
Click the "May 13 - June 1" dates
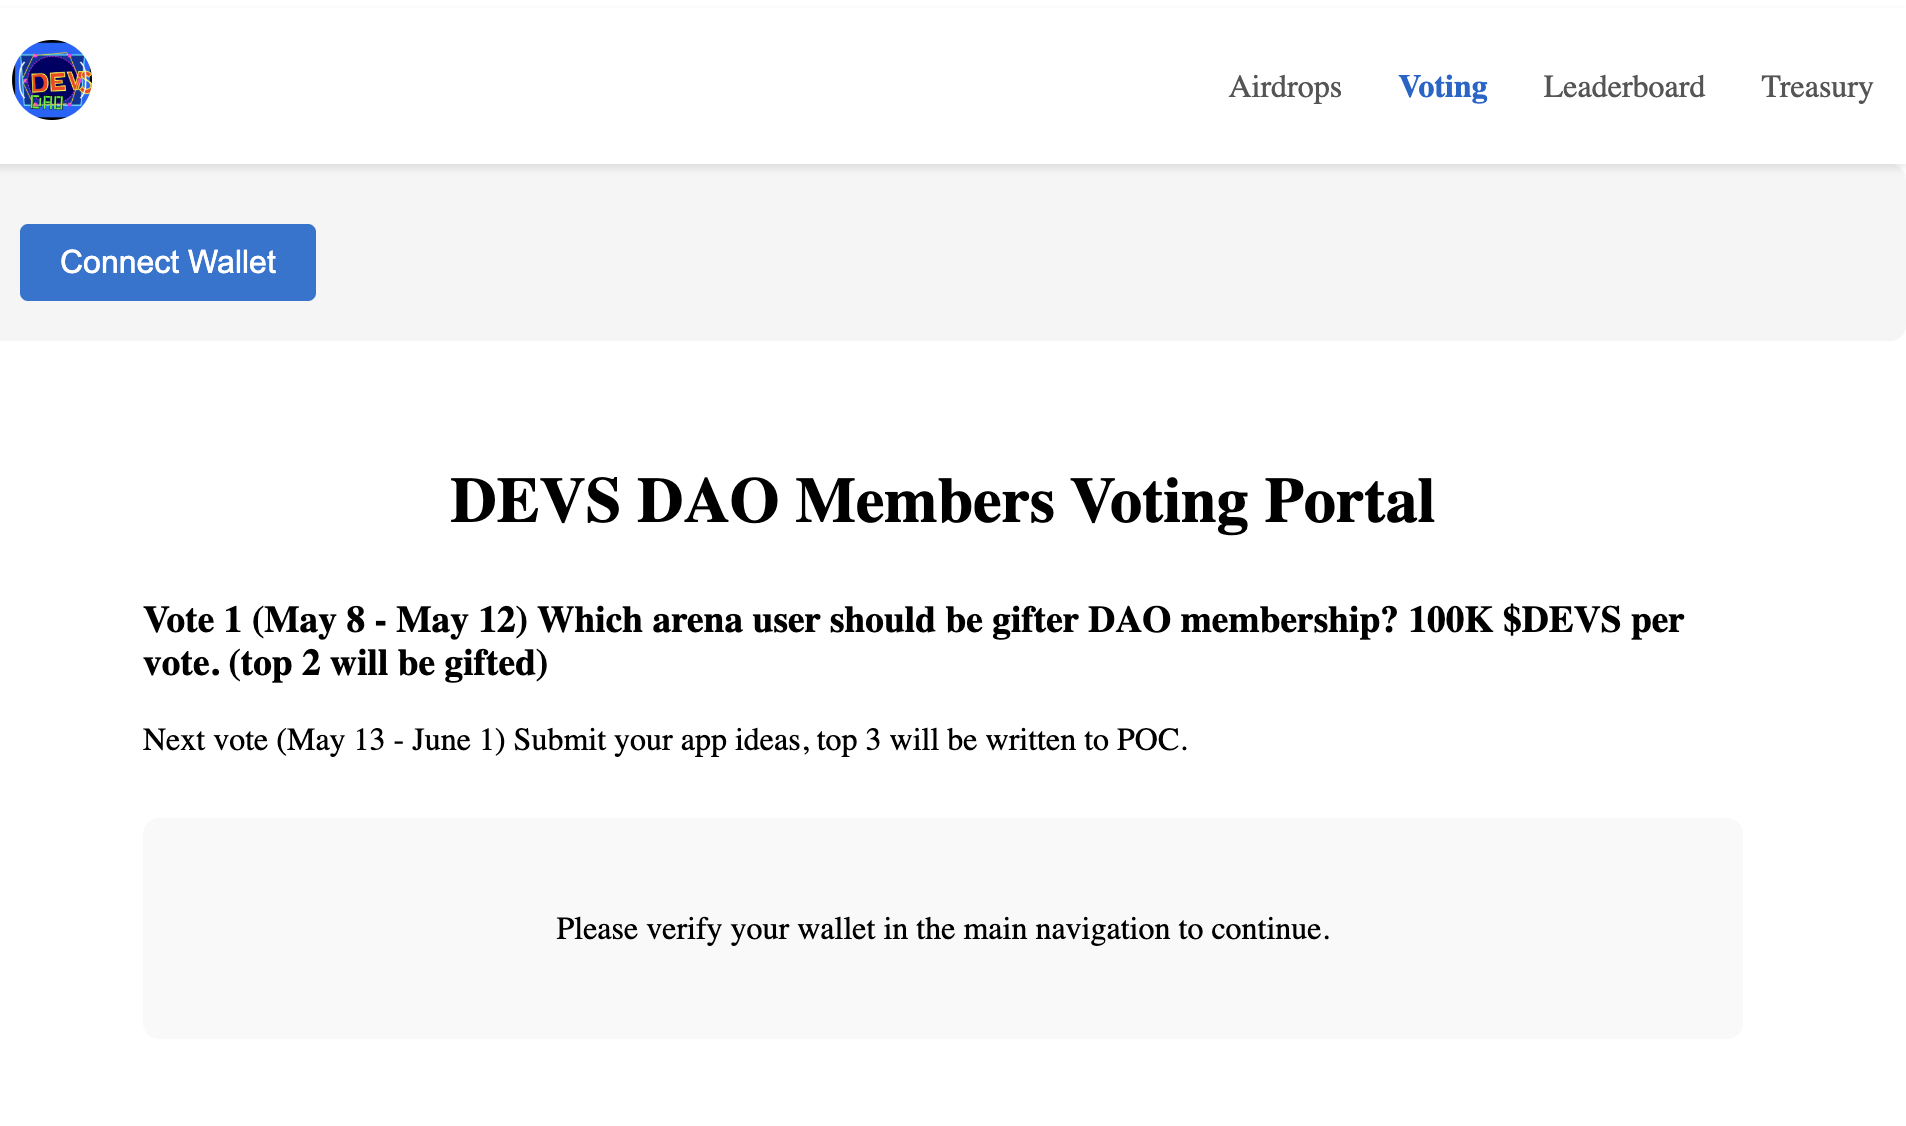[390, 740]
